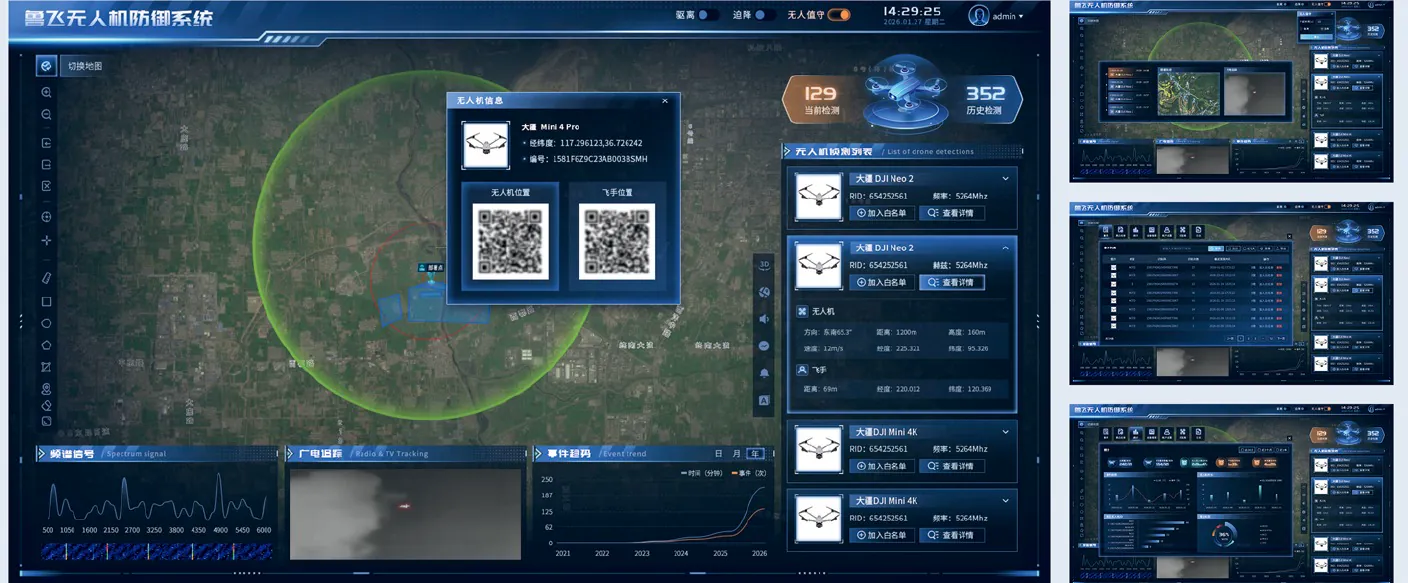Click the 无人机位置 QR code
This screenshot has width=1408, height=583.
click(x=510, y=241)
